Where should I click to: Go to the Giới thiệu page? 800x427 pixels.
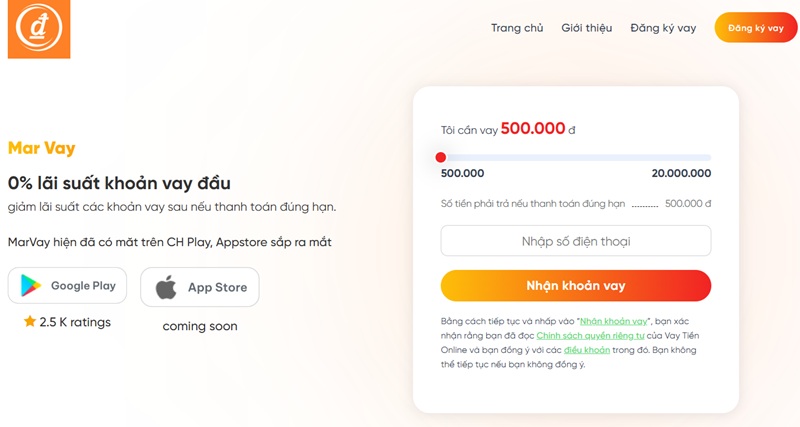[x=586, y=28]
